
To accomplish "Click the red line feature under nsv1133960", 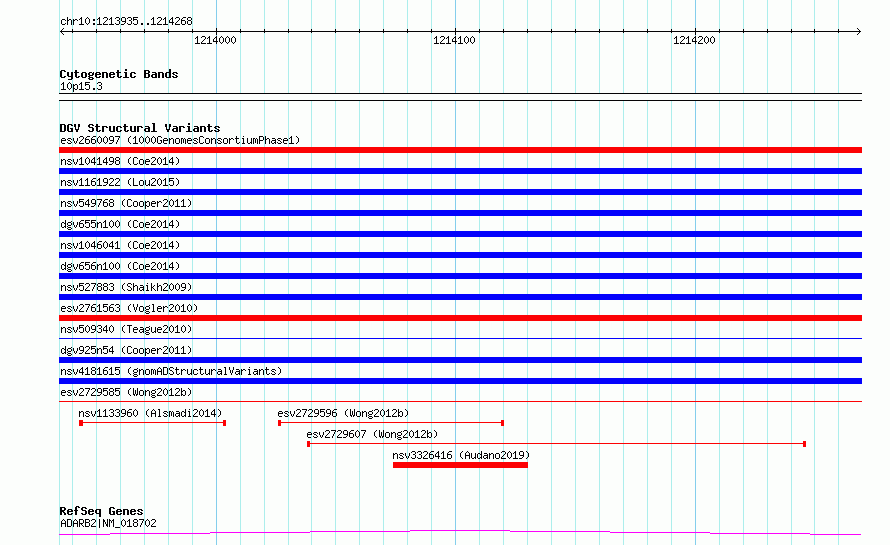I will 153,423.
